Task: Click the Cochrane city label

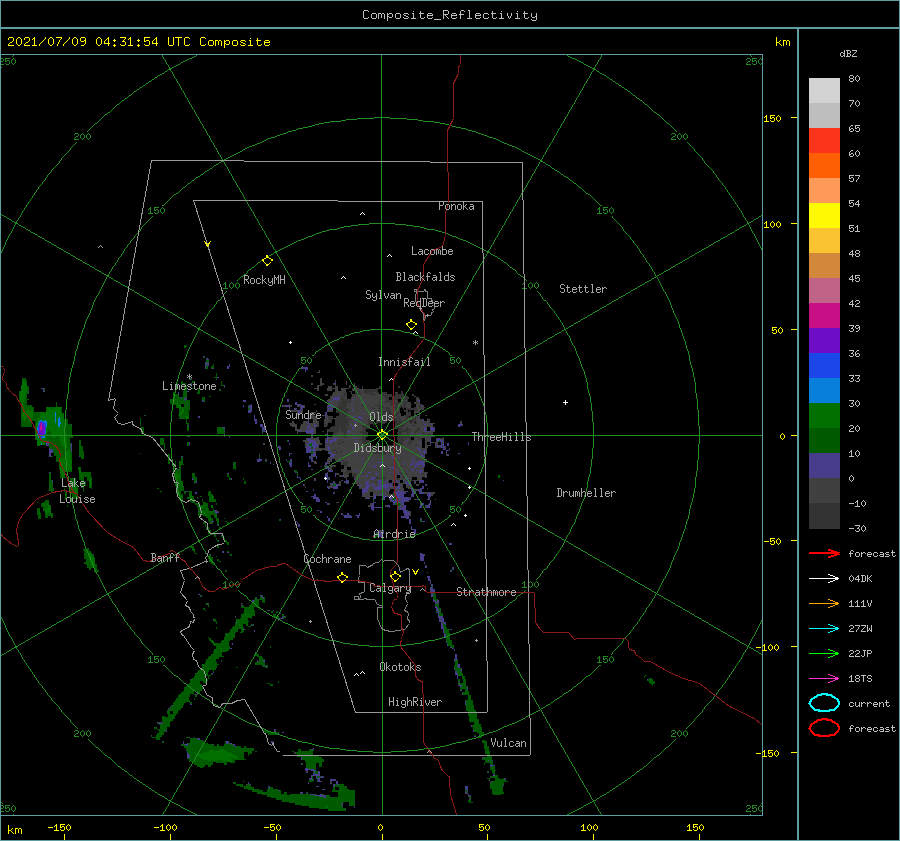Action: pyautogui.click(x=327, y=559)
